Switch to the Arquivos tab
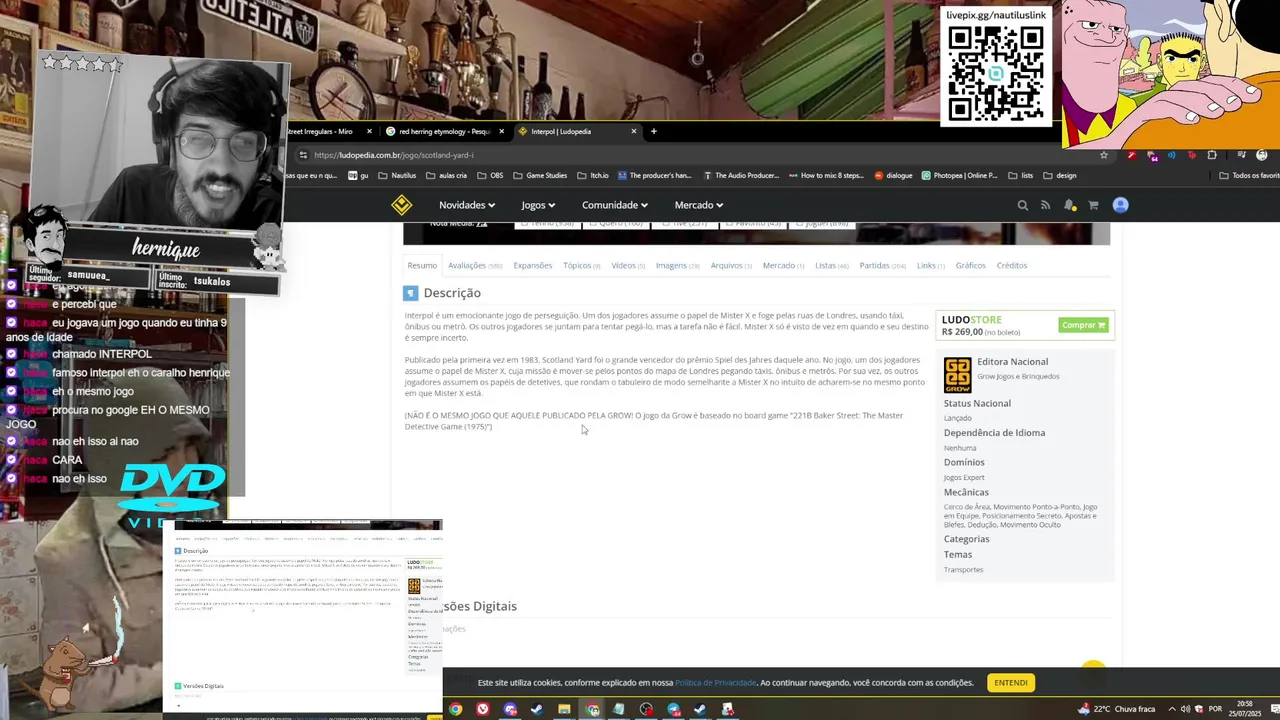The image size is (1280, 720). pyautogui.click(x=732, y=265)
